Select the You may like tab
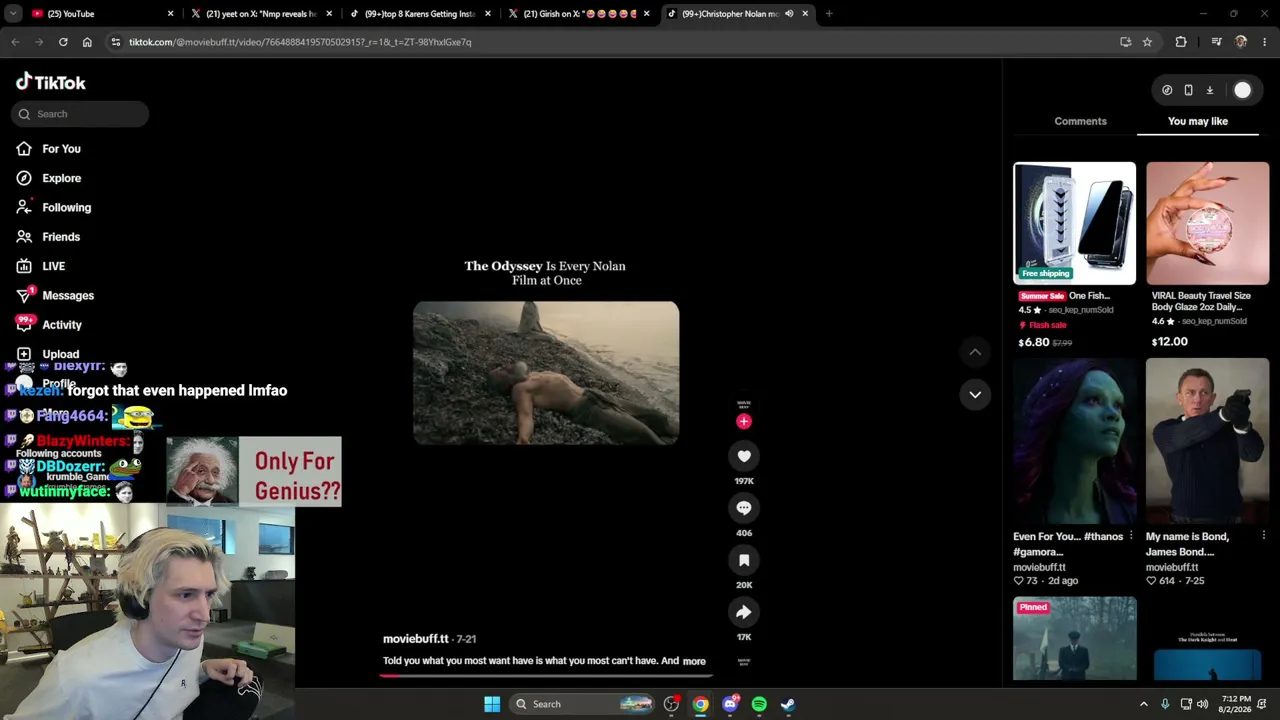This screenshot has width=1280, height=720. 1198,121
